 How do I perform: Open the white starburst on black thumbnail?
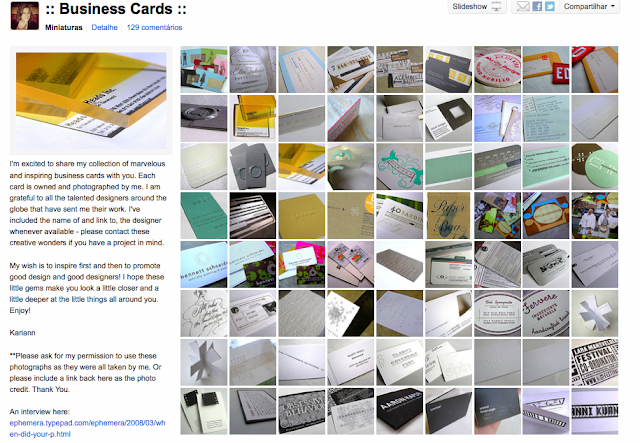351,314
